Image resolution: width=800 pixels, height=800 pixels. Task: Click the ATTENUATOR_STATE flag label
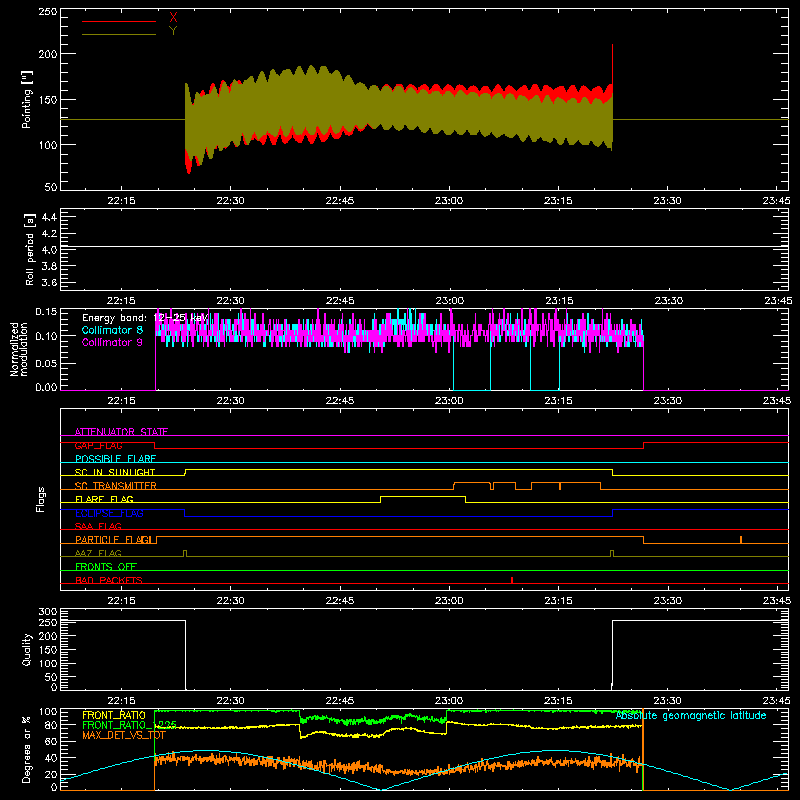point(121,432)
